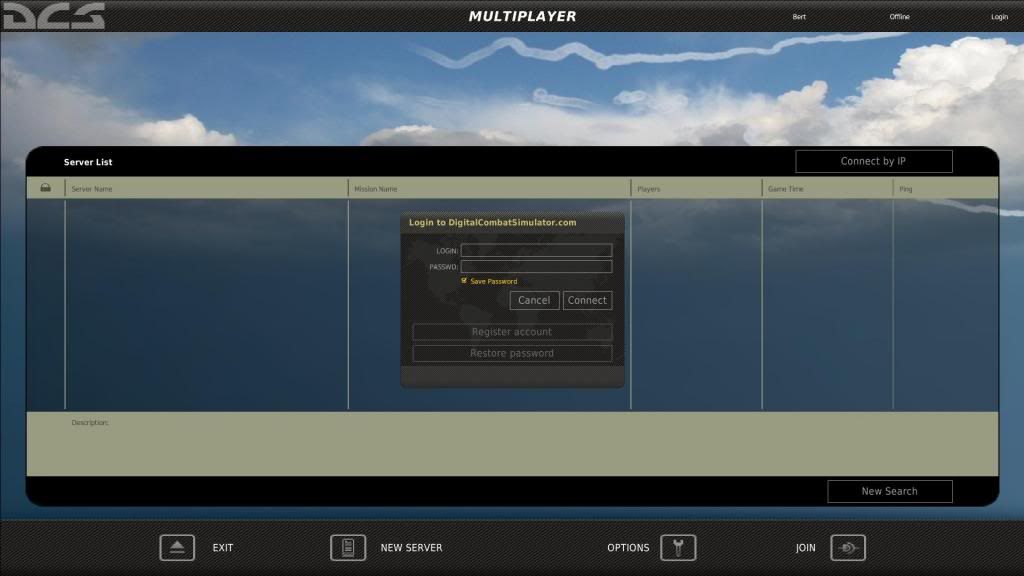
Task: Sort servers by Players column
Action: point(695,188)
